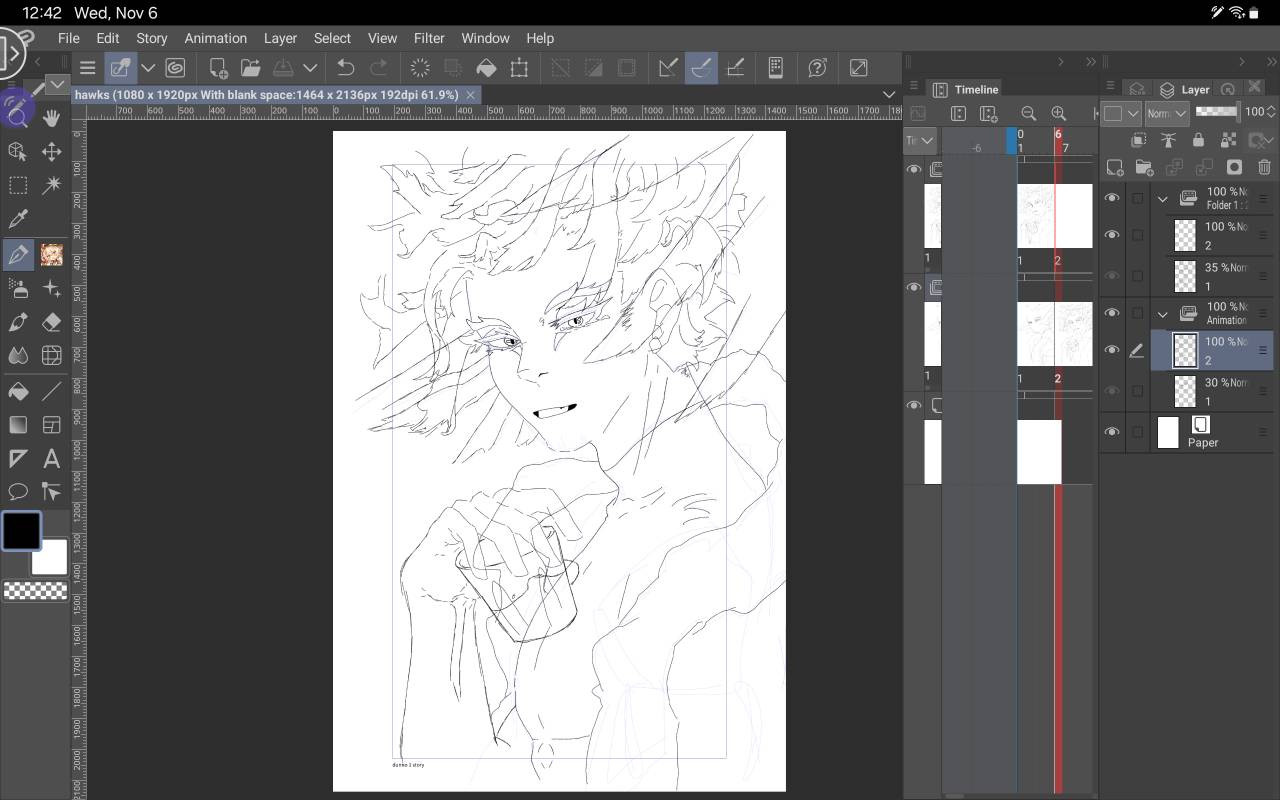Select the rectangular Selection area tool
Viewport: 1280px width, 800px height.
click(x=18, y=186)
